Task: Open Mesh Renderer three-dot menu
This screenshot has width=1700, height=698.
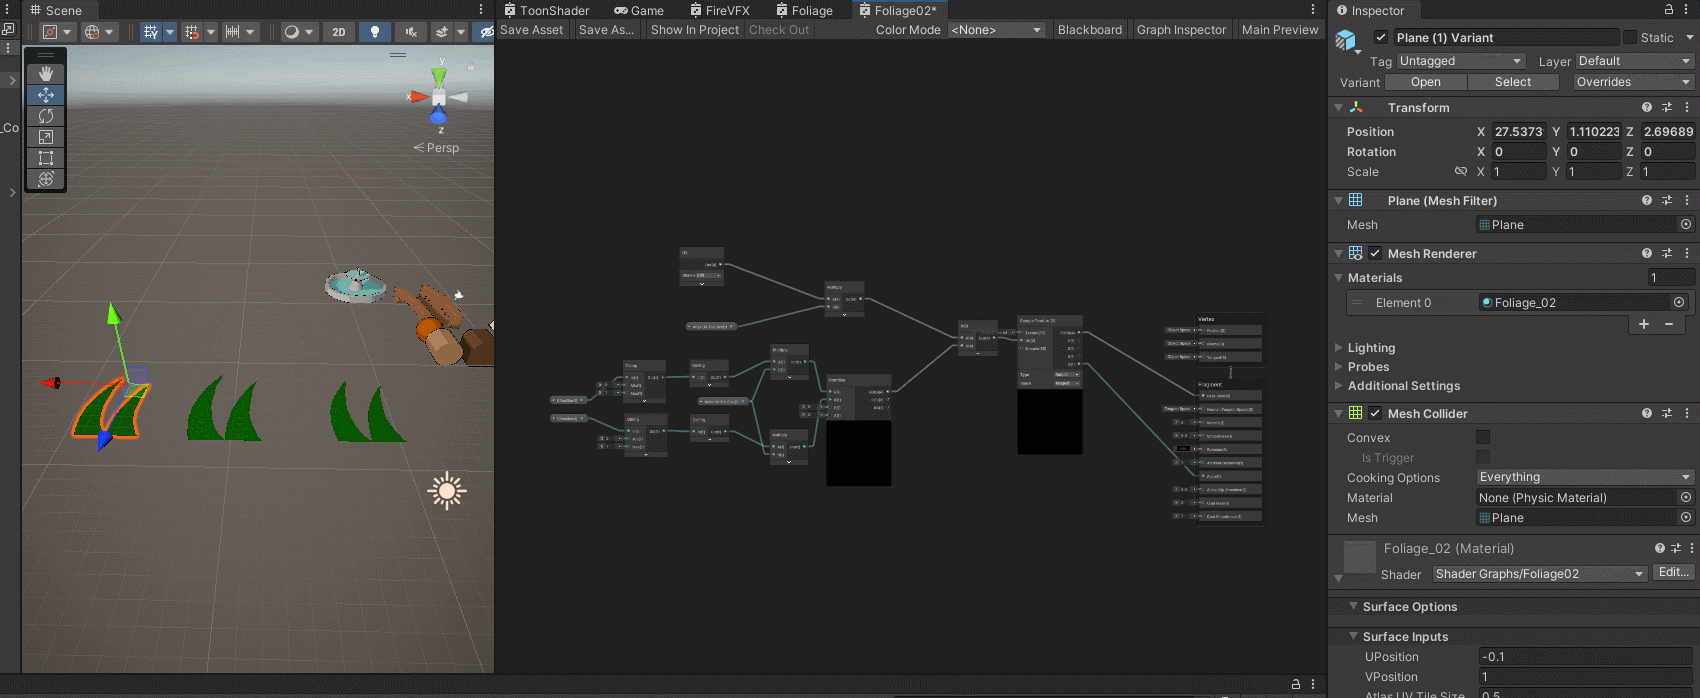Action: coord(1687,253)
